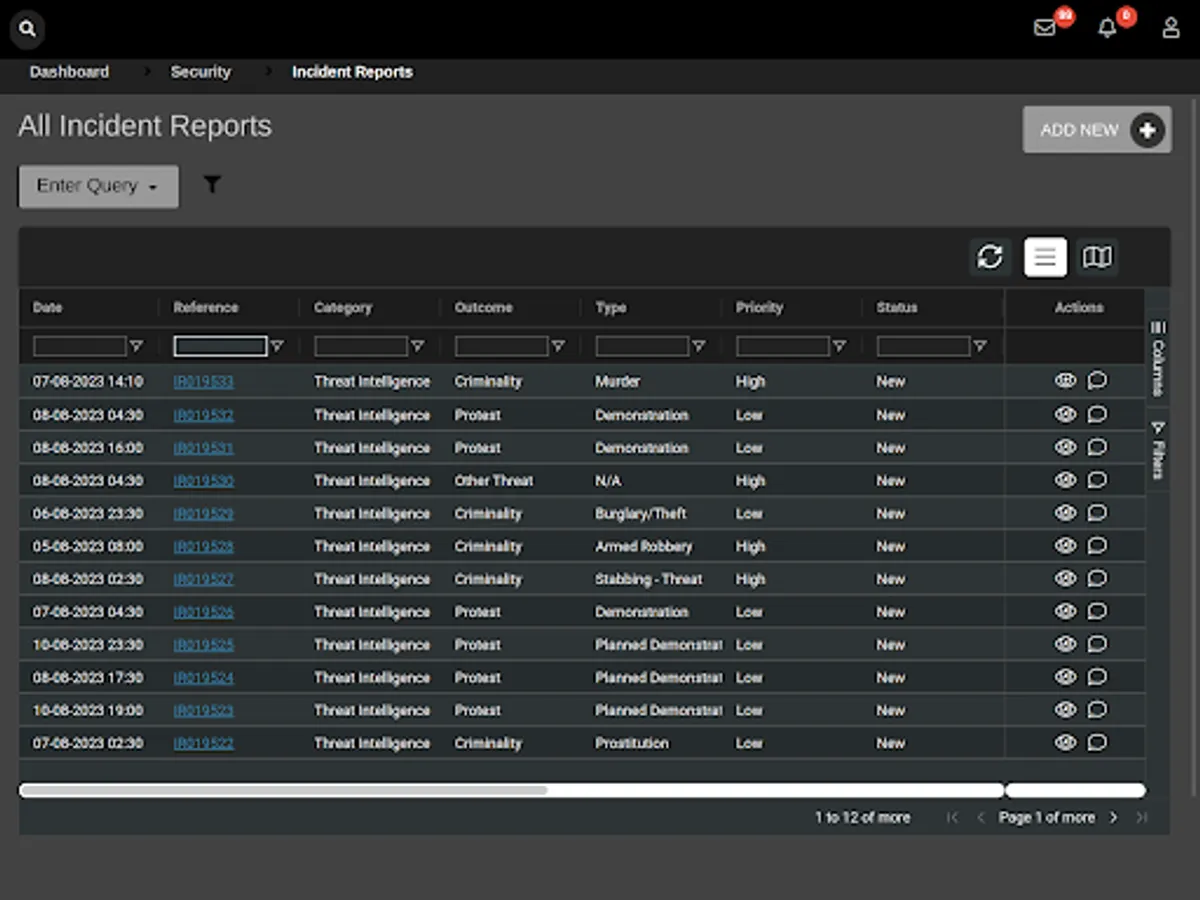Click the ADD NEW button
This screenshot has width=1200, height=900.
(1096, 130)
